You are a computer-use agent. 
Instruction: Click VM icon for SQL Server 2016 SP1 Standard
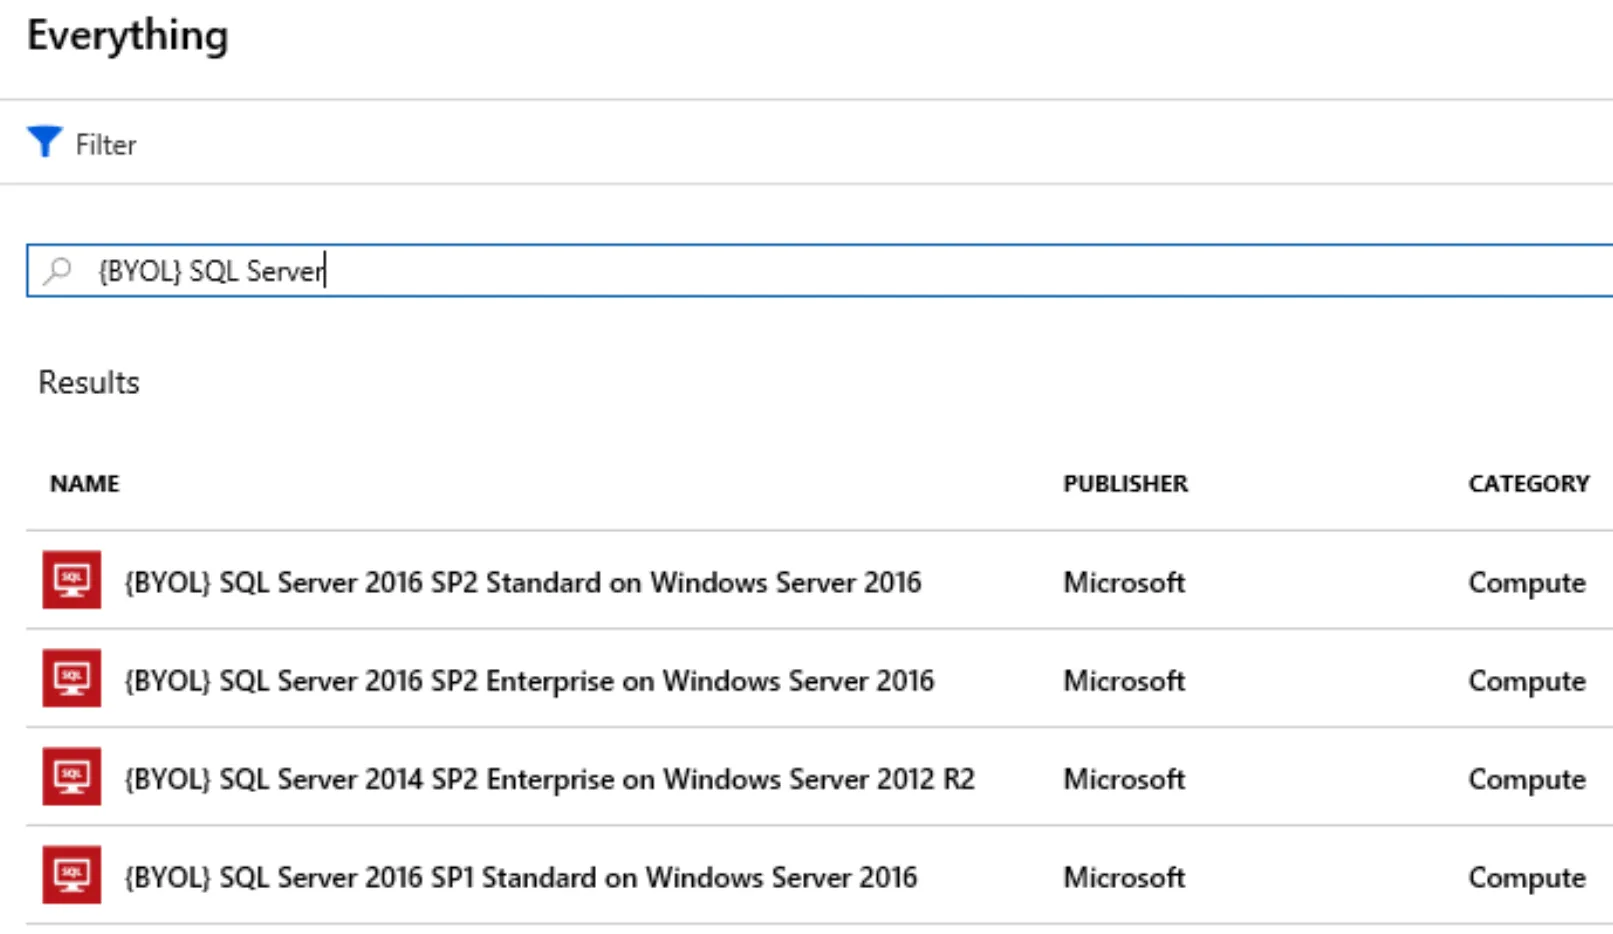(x=72, y=875)
